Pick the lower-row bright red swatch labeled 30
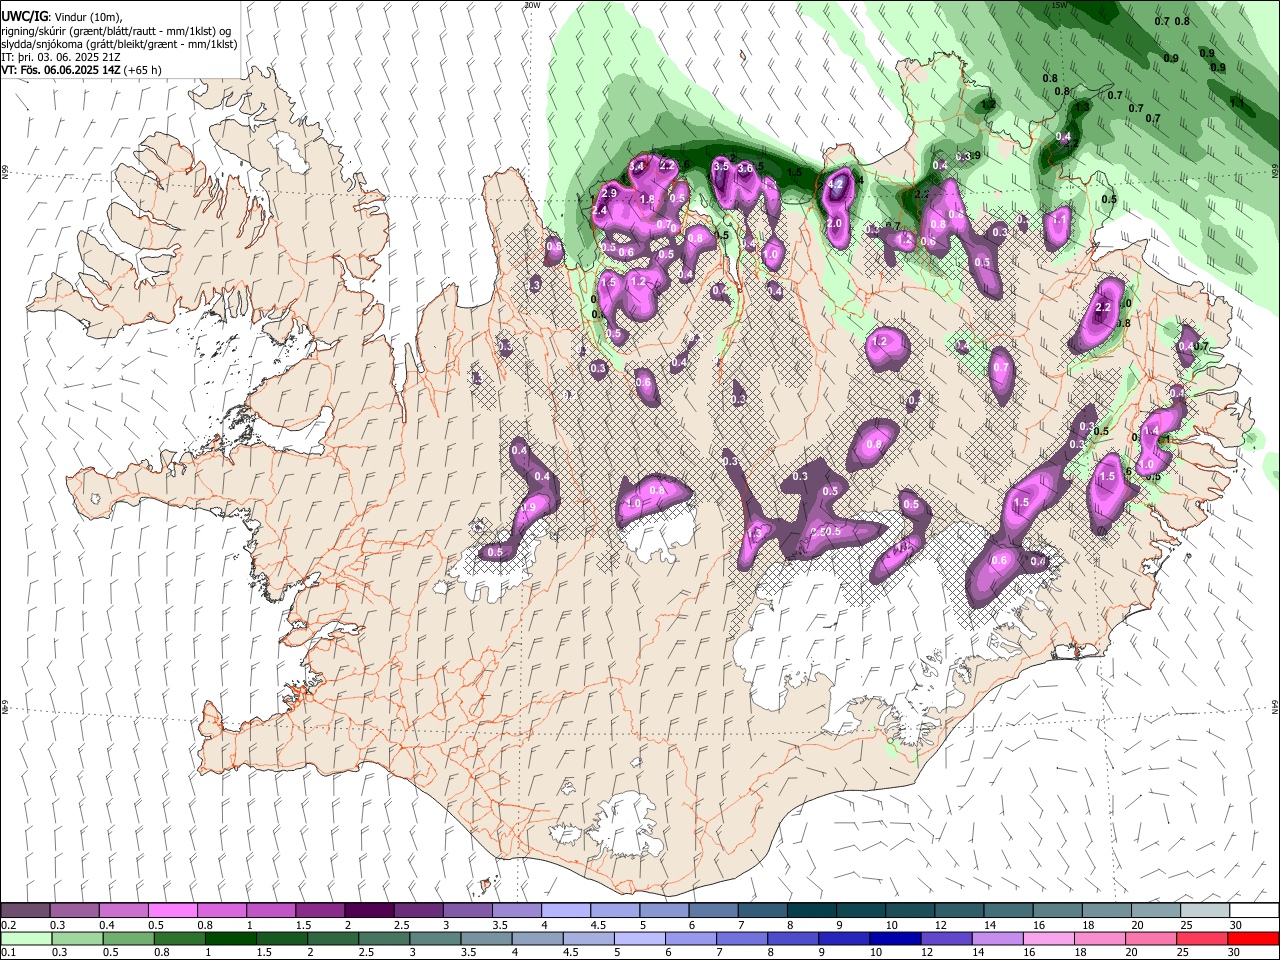The width and height of the screenshot is (1280, 960). point(1252,938)
